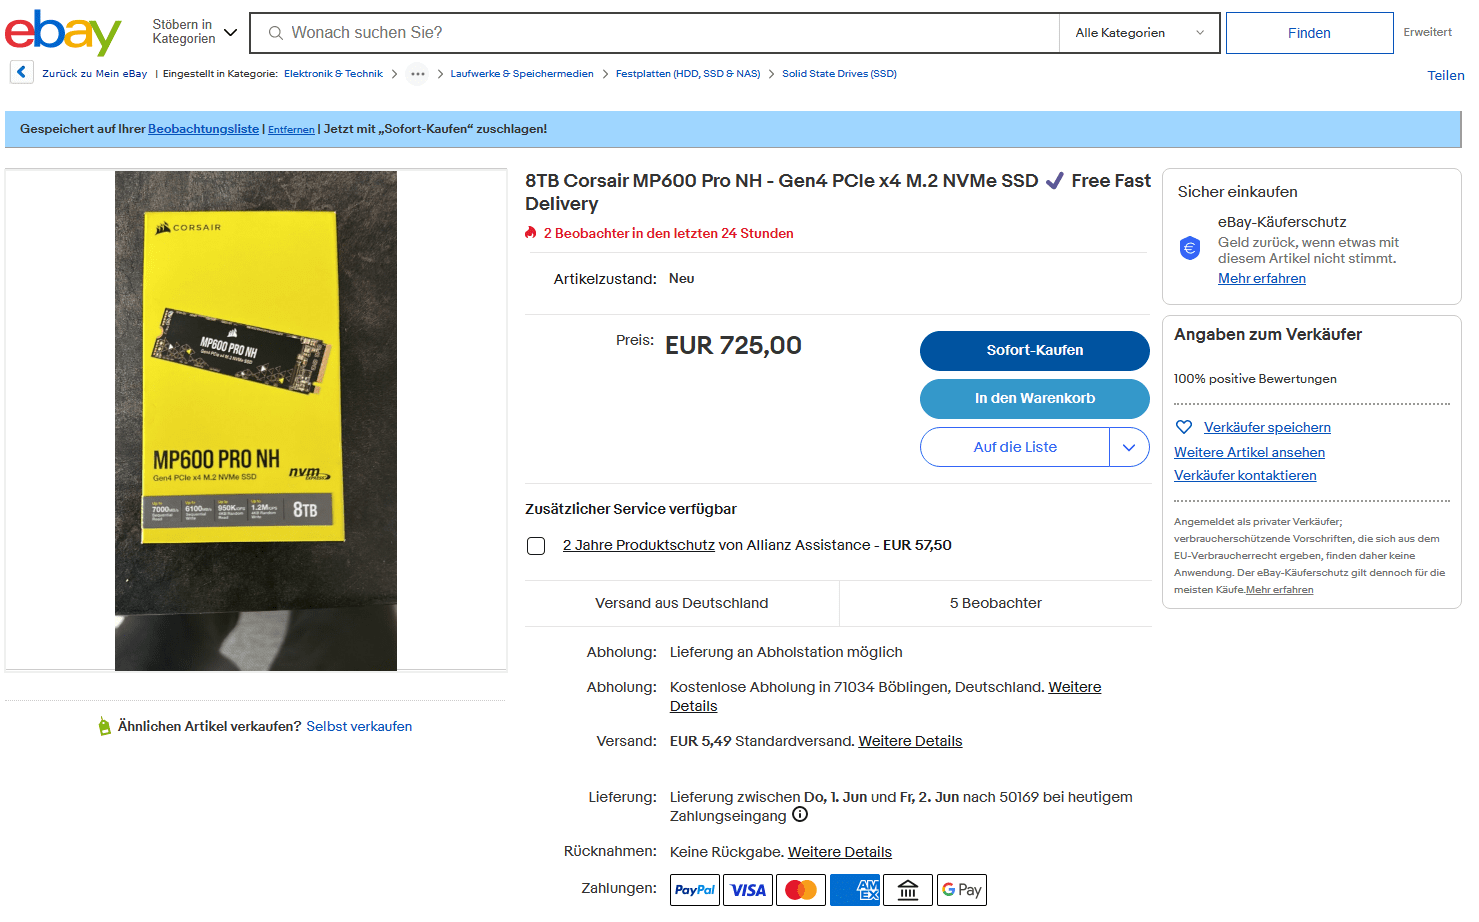Expand the Stöbern in Kategorien dropdown
Screen dimensions: 1479x922
tap(195, 32)
